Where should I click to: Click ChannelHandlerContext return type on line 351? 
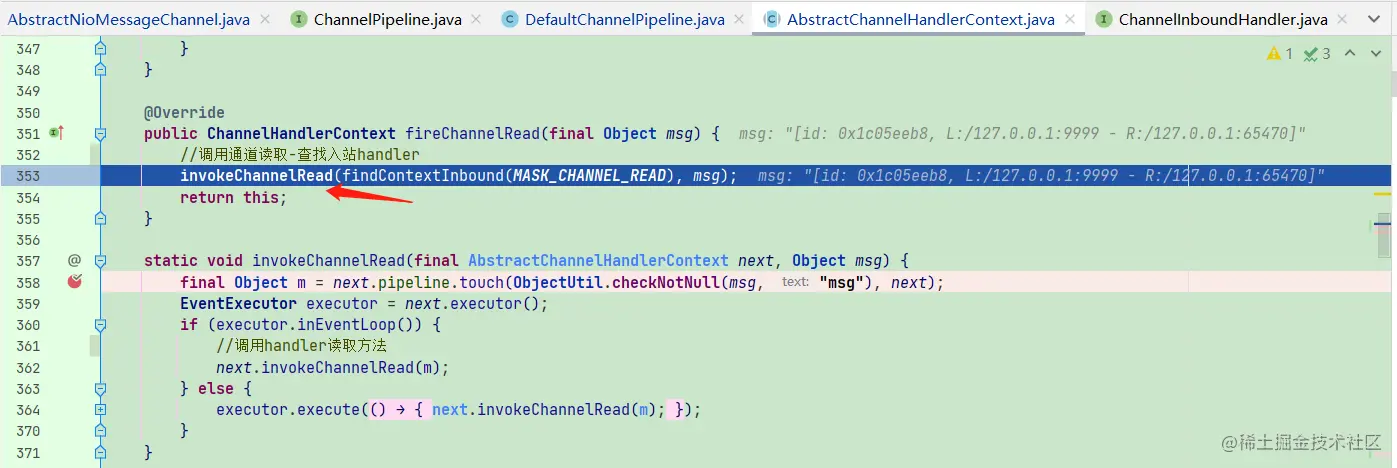pyautogui.click(x=302, y=133)
